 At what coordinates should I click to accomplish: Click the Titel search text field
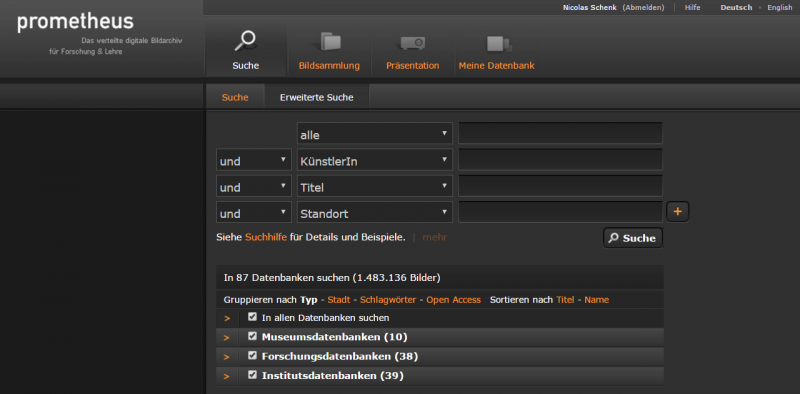point(560,186)
